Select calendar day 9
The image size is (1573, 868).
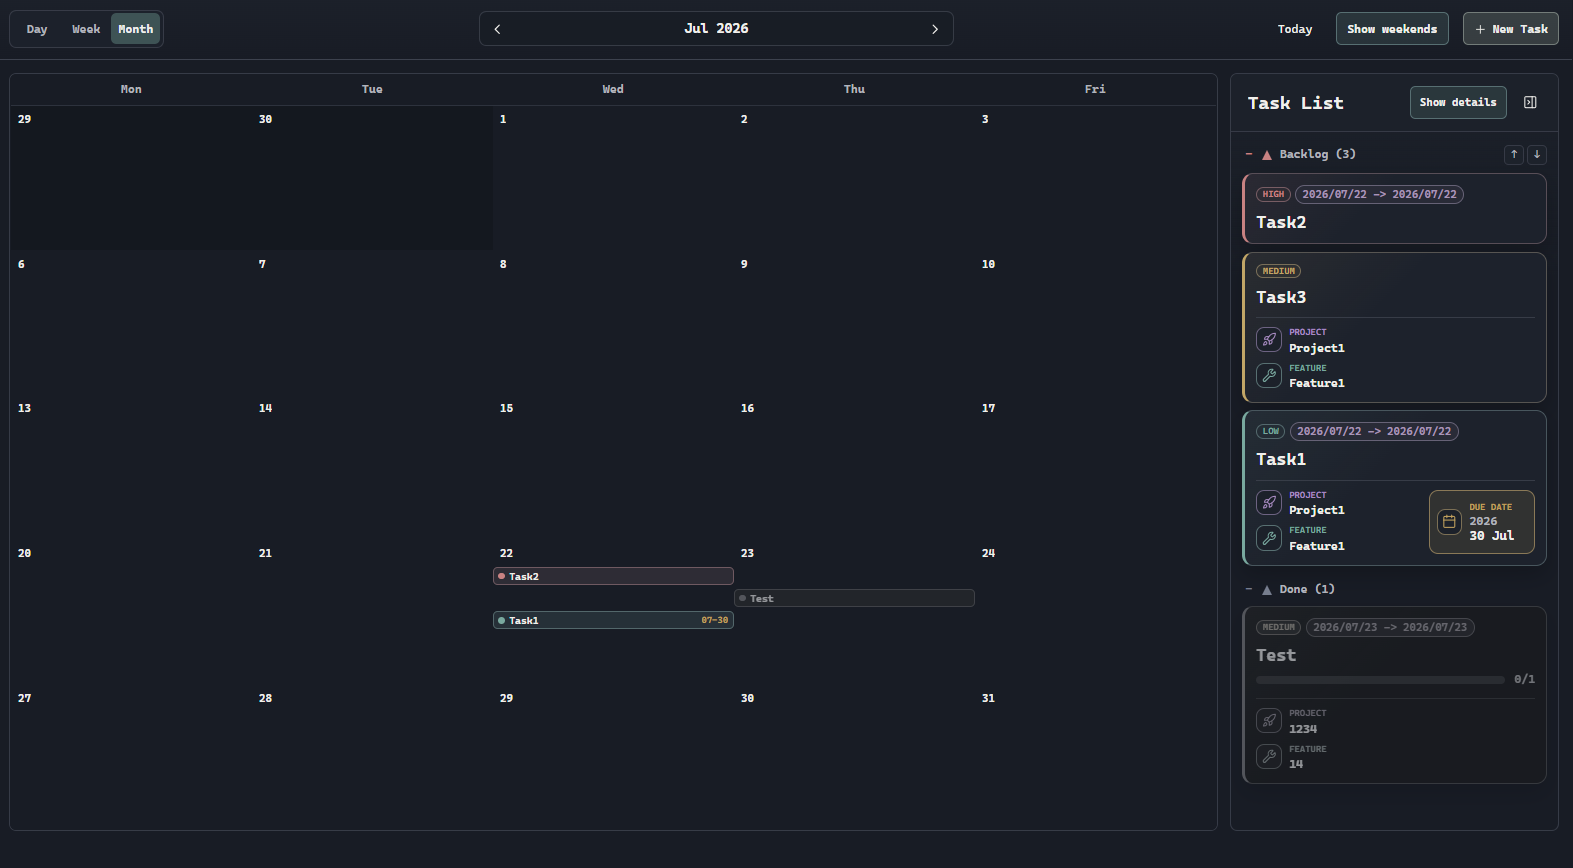(x=743, y=264)
